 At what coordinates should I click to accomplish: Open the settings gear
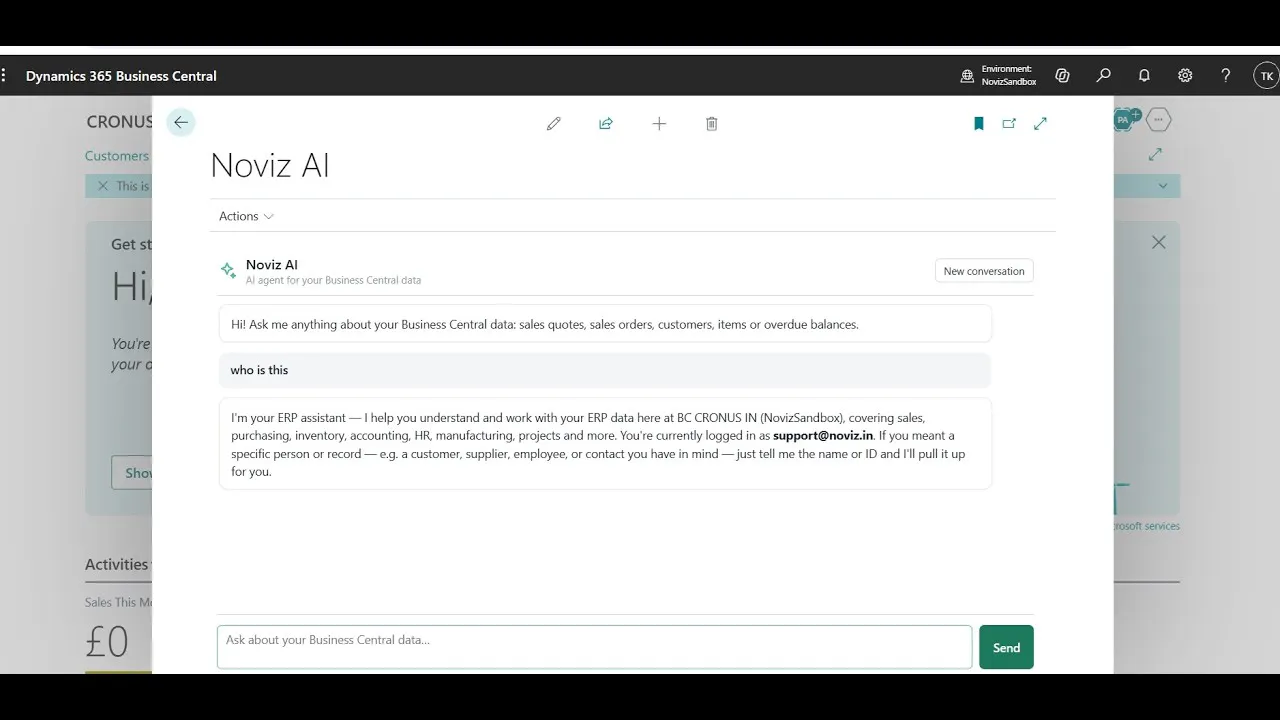coord(1185,76)
